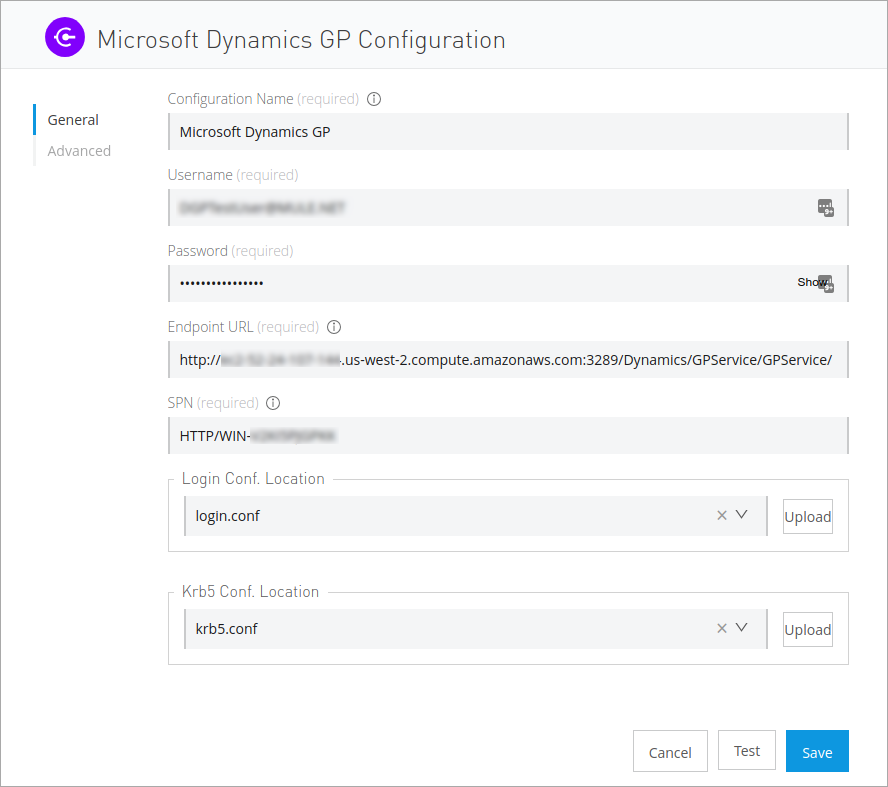Open the login.conf combo box
The height and width of the screenshot is (787, 888).
pos(450,516)
